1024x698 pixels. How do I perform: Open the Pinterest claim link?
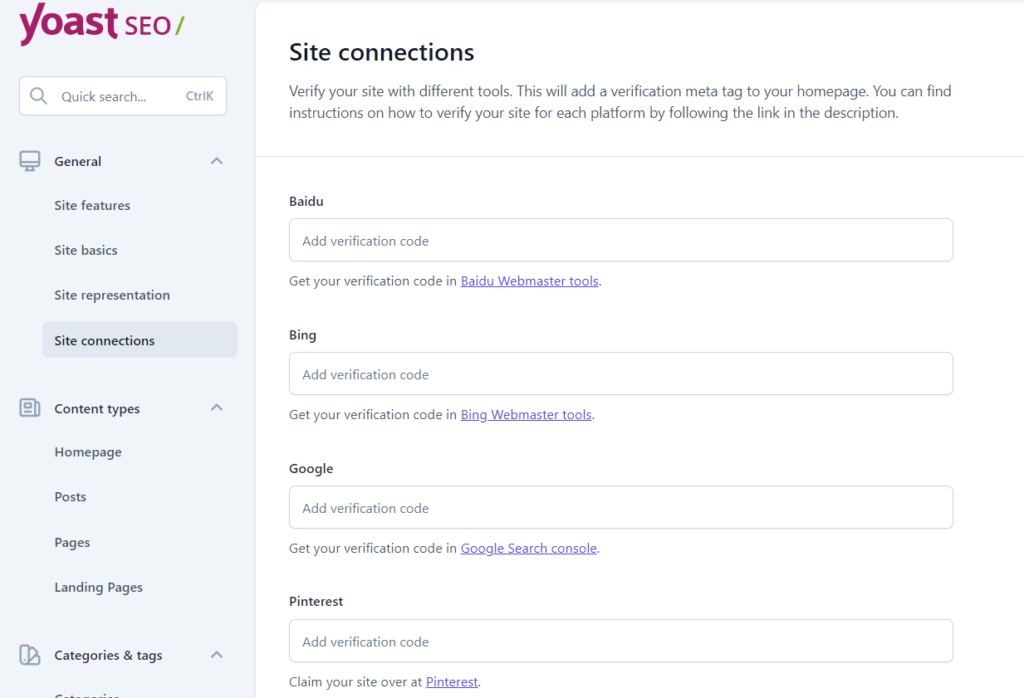click(x=452, y=682)
